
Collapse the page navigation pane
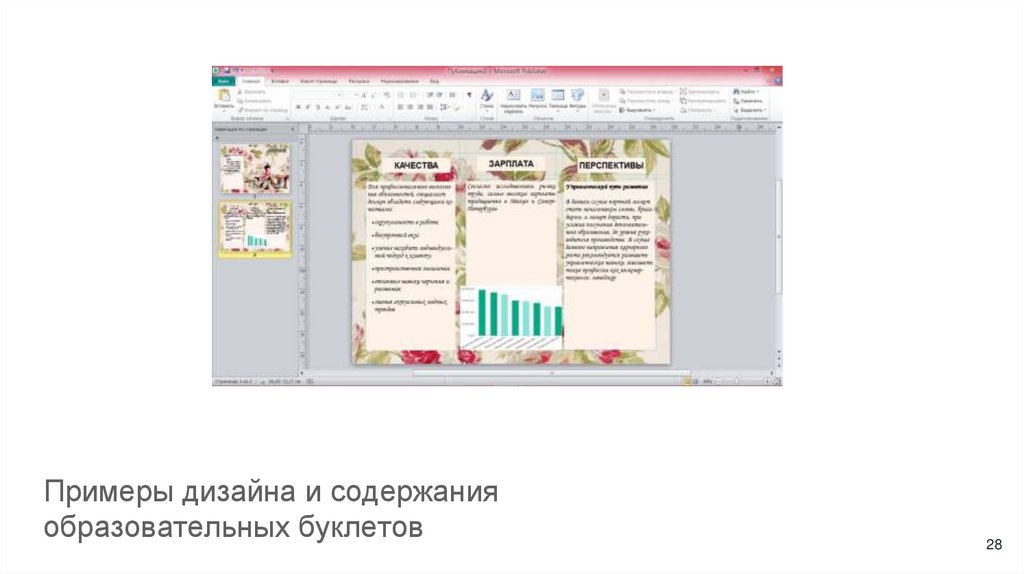292,129
